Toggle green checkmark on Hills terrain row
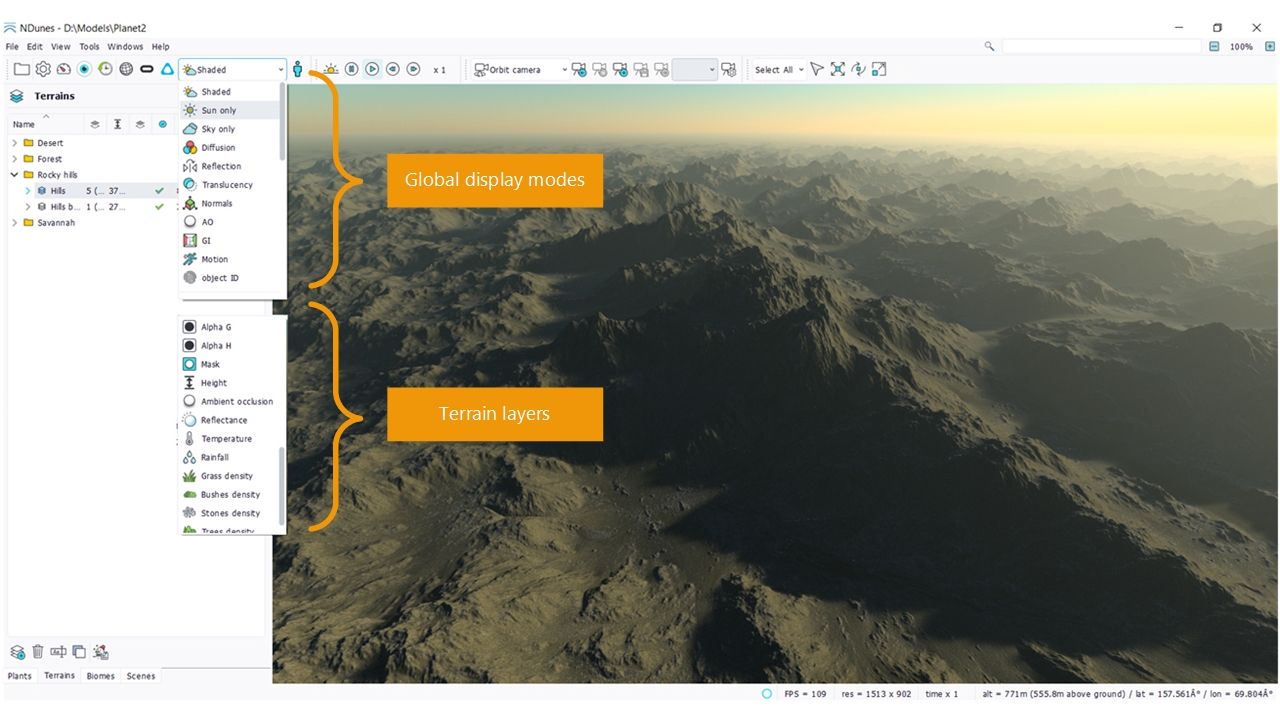Viewport: 1280px width, 720px height. point(159,191)
